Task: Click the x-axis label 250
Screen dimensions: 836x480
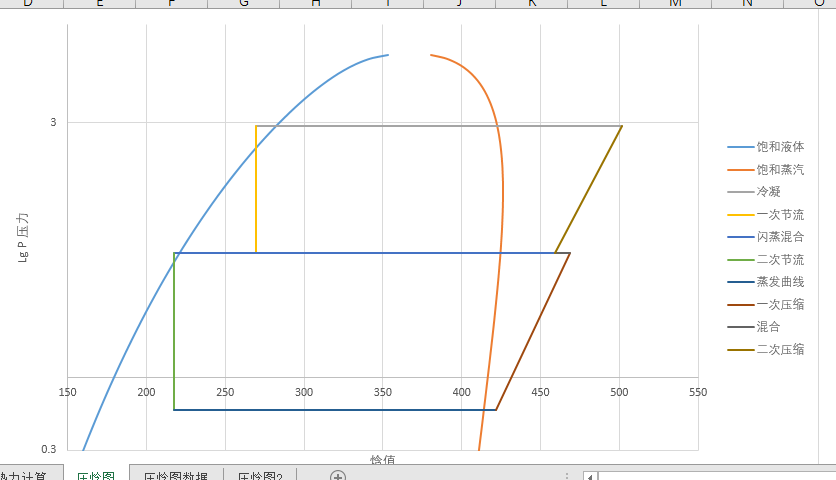Action: [x=225, y=392]
